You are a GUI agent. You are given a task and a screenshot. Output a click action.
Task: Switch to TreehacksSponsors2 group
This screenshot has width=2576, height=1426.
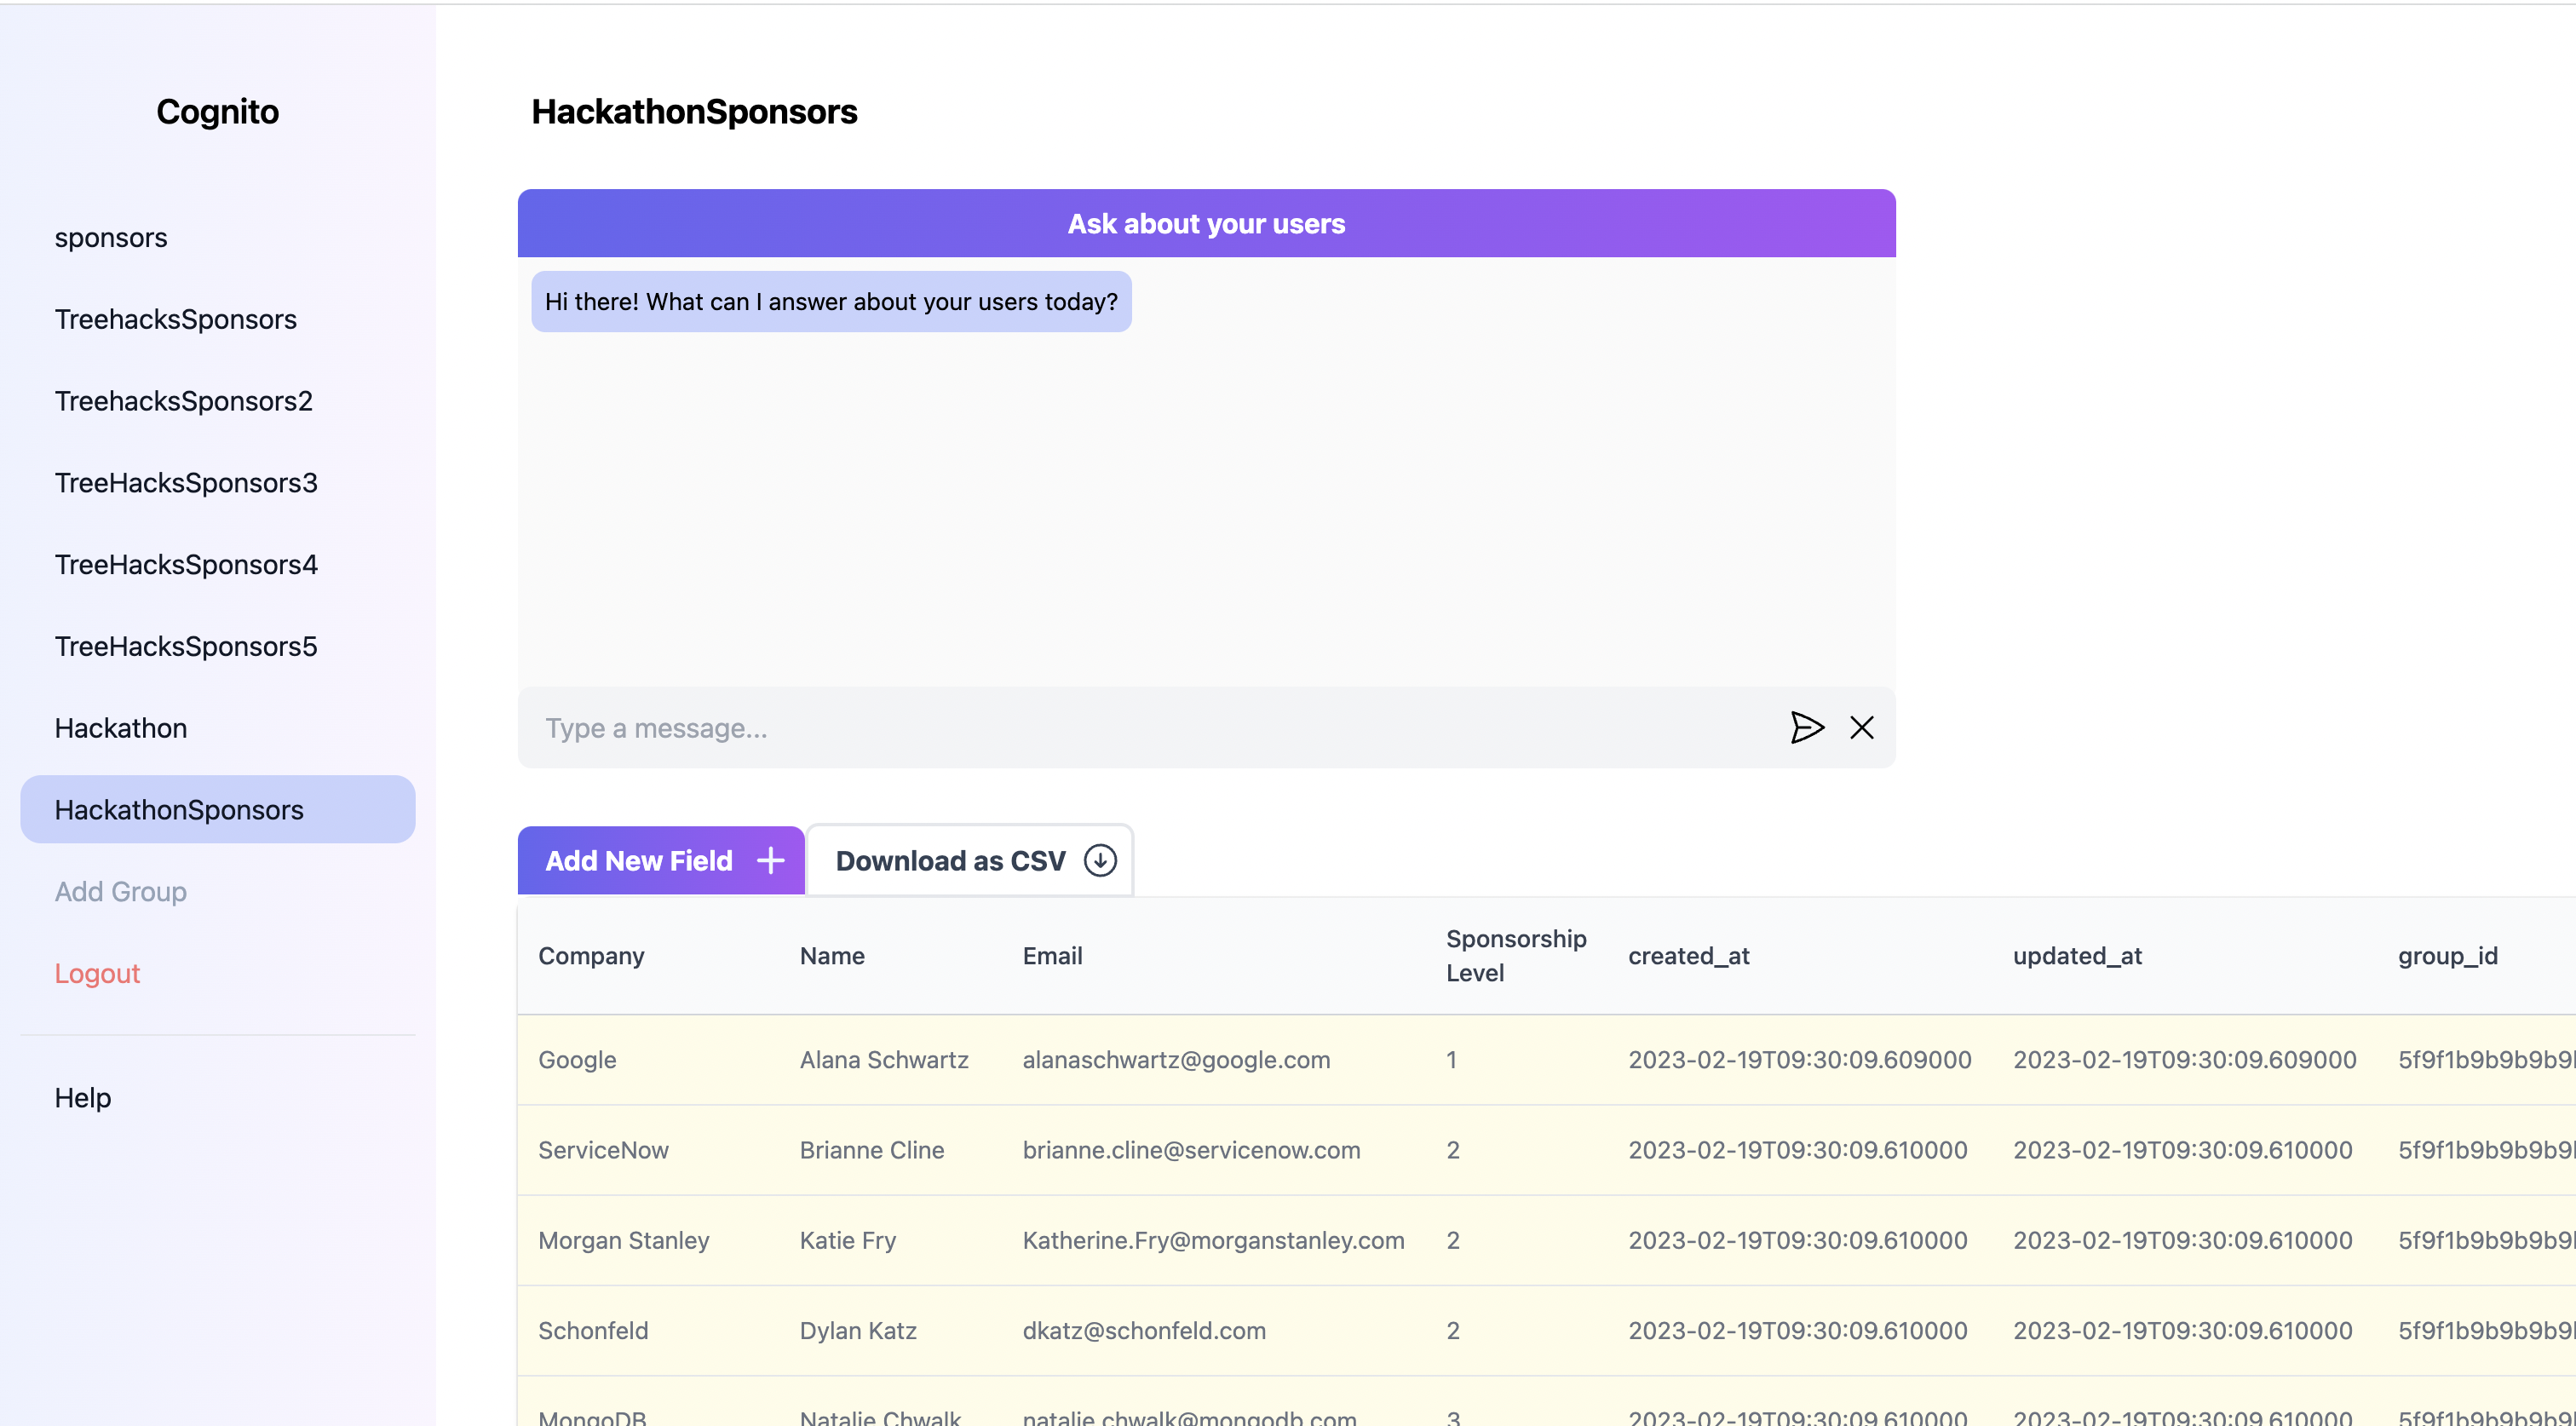tap(184, 401)
